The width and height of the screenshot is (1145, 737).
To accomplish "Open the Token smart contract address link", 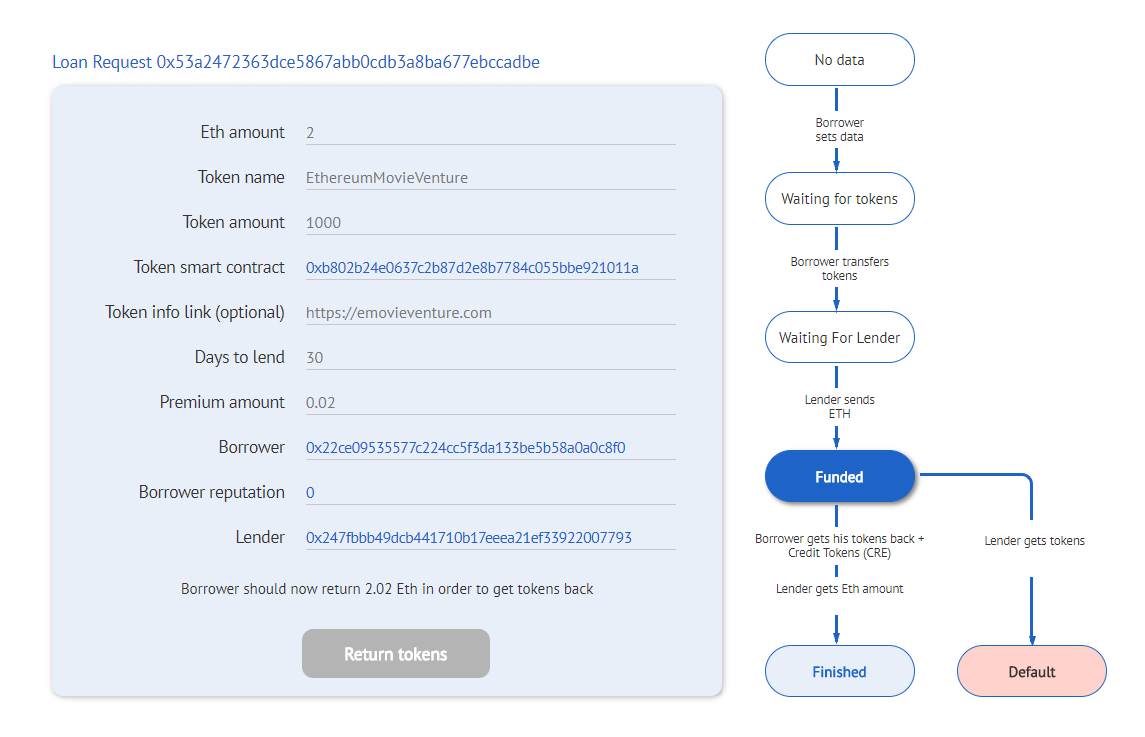I will [472, 268].
